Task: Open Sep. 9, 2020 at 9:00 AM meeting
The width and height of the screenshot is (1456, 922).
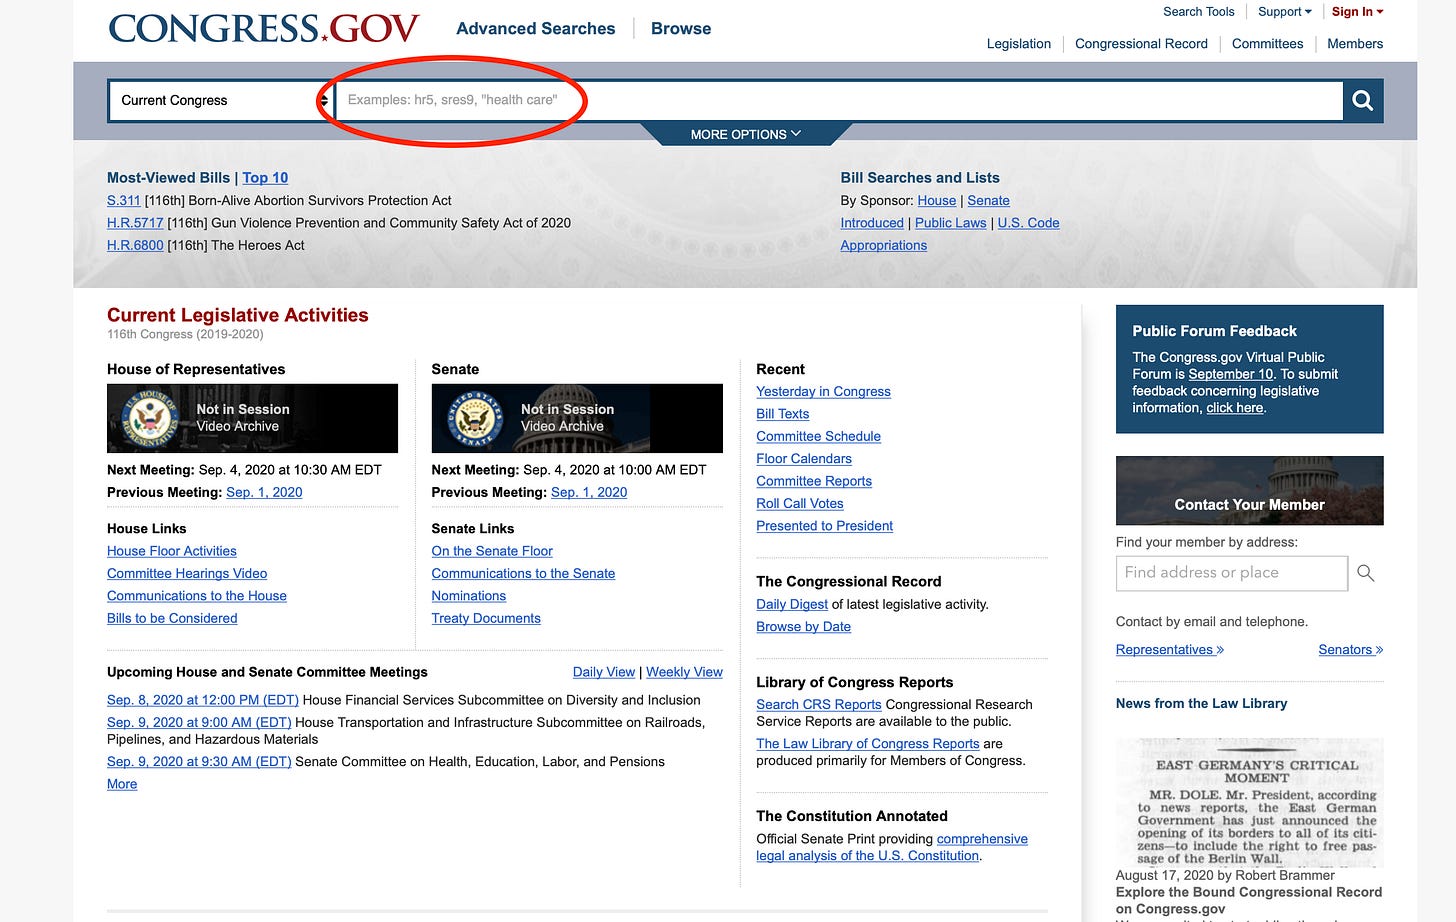Action: (199, 722)
